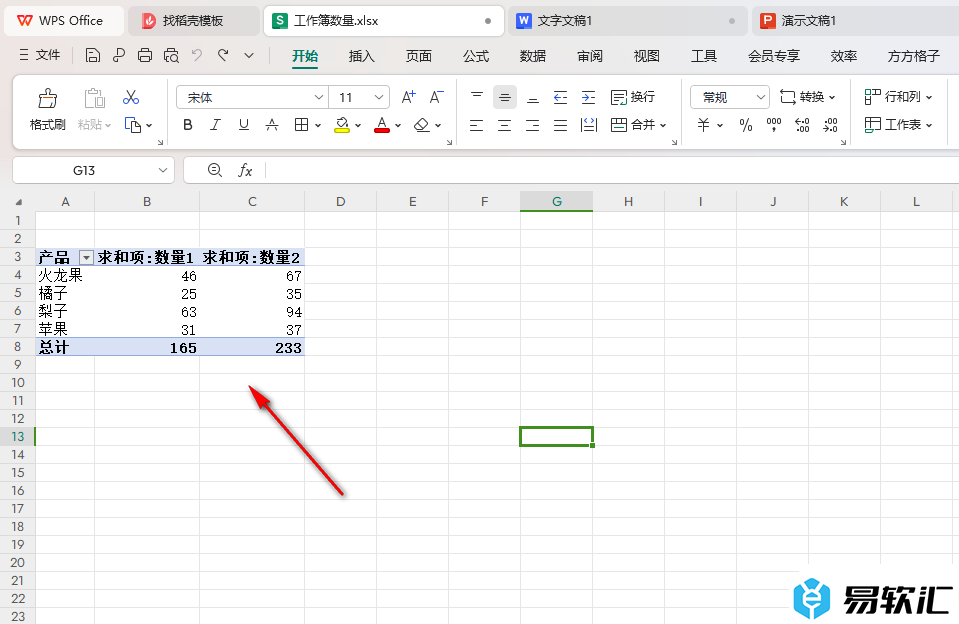Screen dimensions: 959x624
Task: Apply percent style
Action: 746,125
